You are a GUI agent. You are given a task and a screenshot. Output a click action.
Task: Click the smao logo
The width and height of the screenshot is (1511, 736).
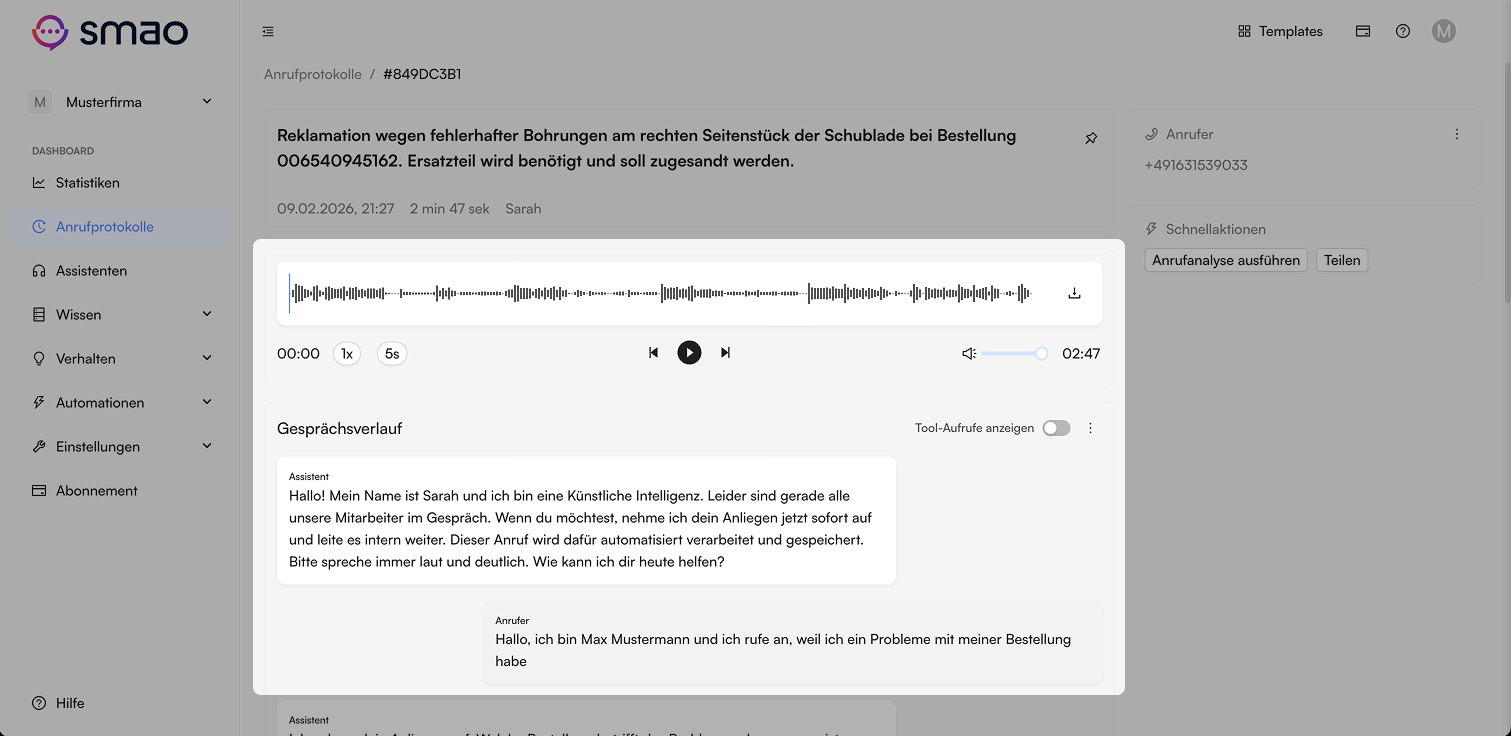click(110, 32)
